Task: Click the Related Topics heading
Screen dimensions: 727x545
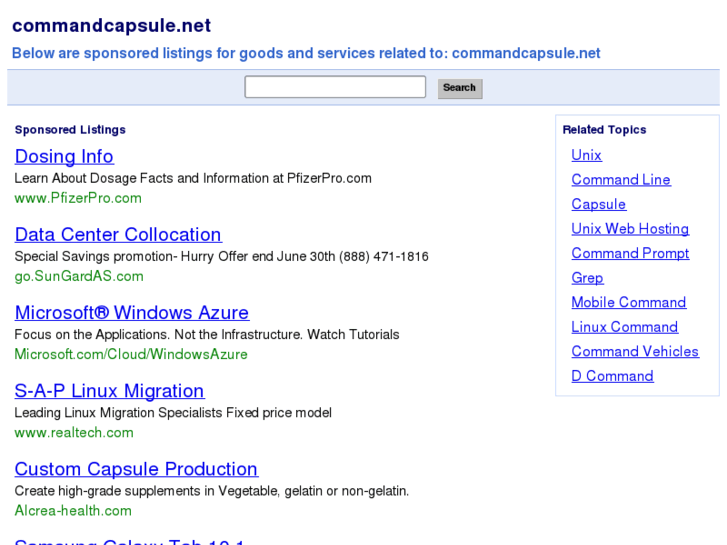Action: [x=604, y=130]
